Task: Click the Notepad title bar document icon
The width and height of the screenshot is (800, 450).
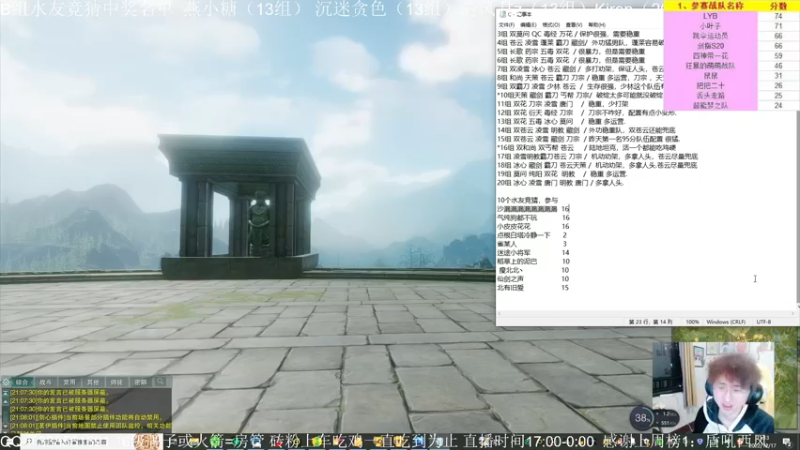Action: (503, 14)
